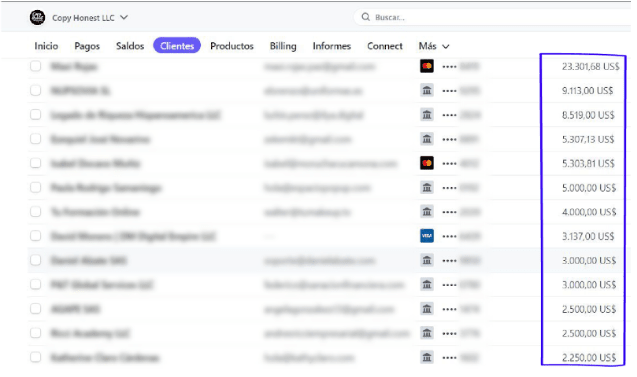Click bank icon in the 4.000,00 US$ row

[427, 212]
